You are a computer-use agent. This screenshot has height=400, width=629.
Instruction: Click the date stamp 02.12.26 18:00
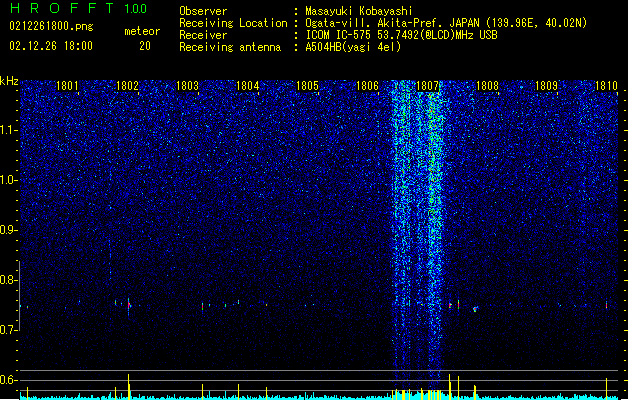coord(51,46)
